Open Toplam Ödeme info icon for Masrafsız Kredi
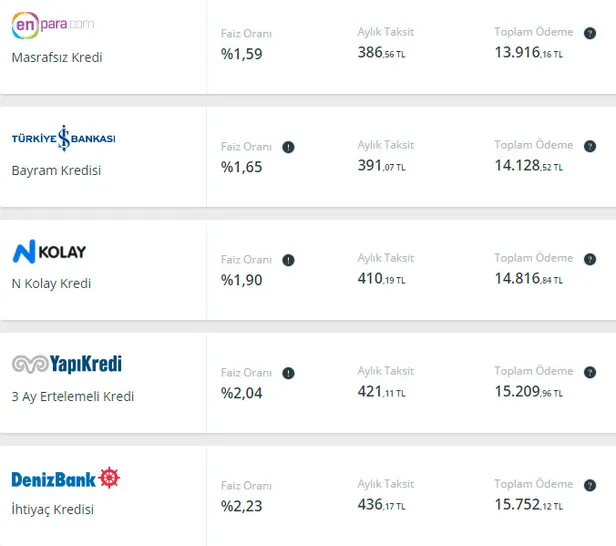 tap(590, 32)
